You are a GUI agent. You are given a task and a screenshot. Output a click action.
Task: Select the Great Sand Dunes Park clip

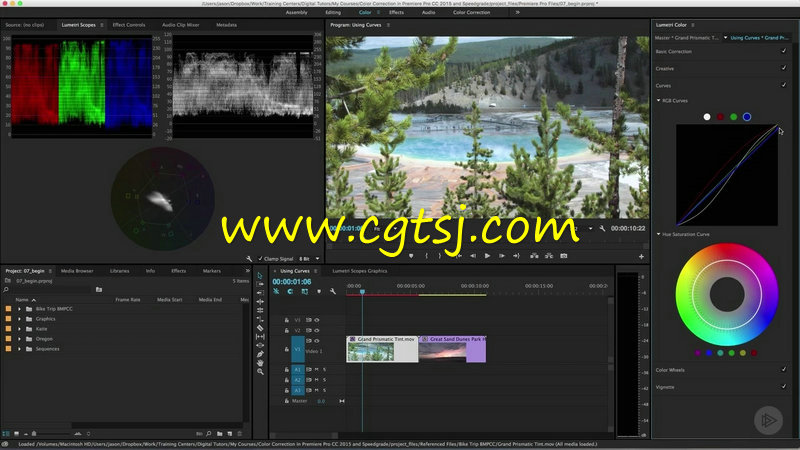(452, 349)
